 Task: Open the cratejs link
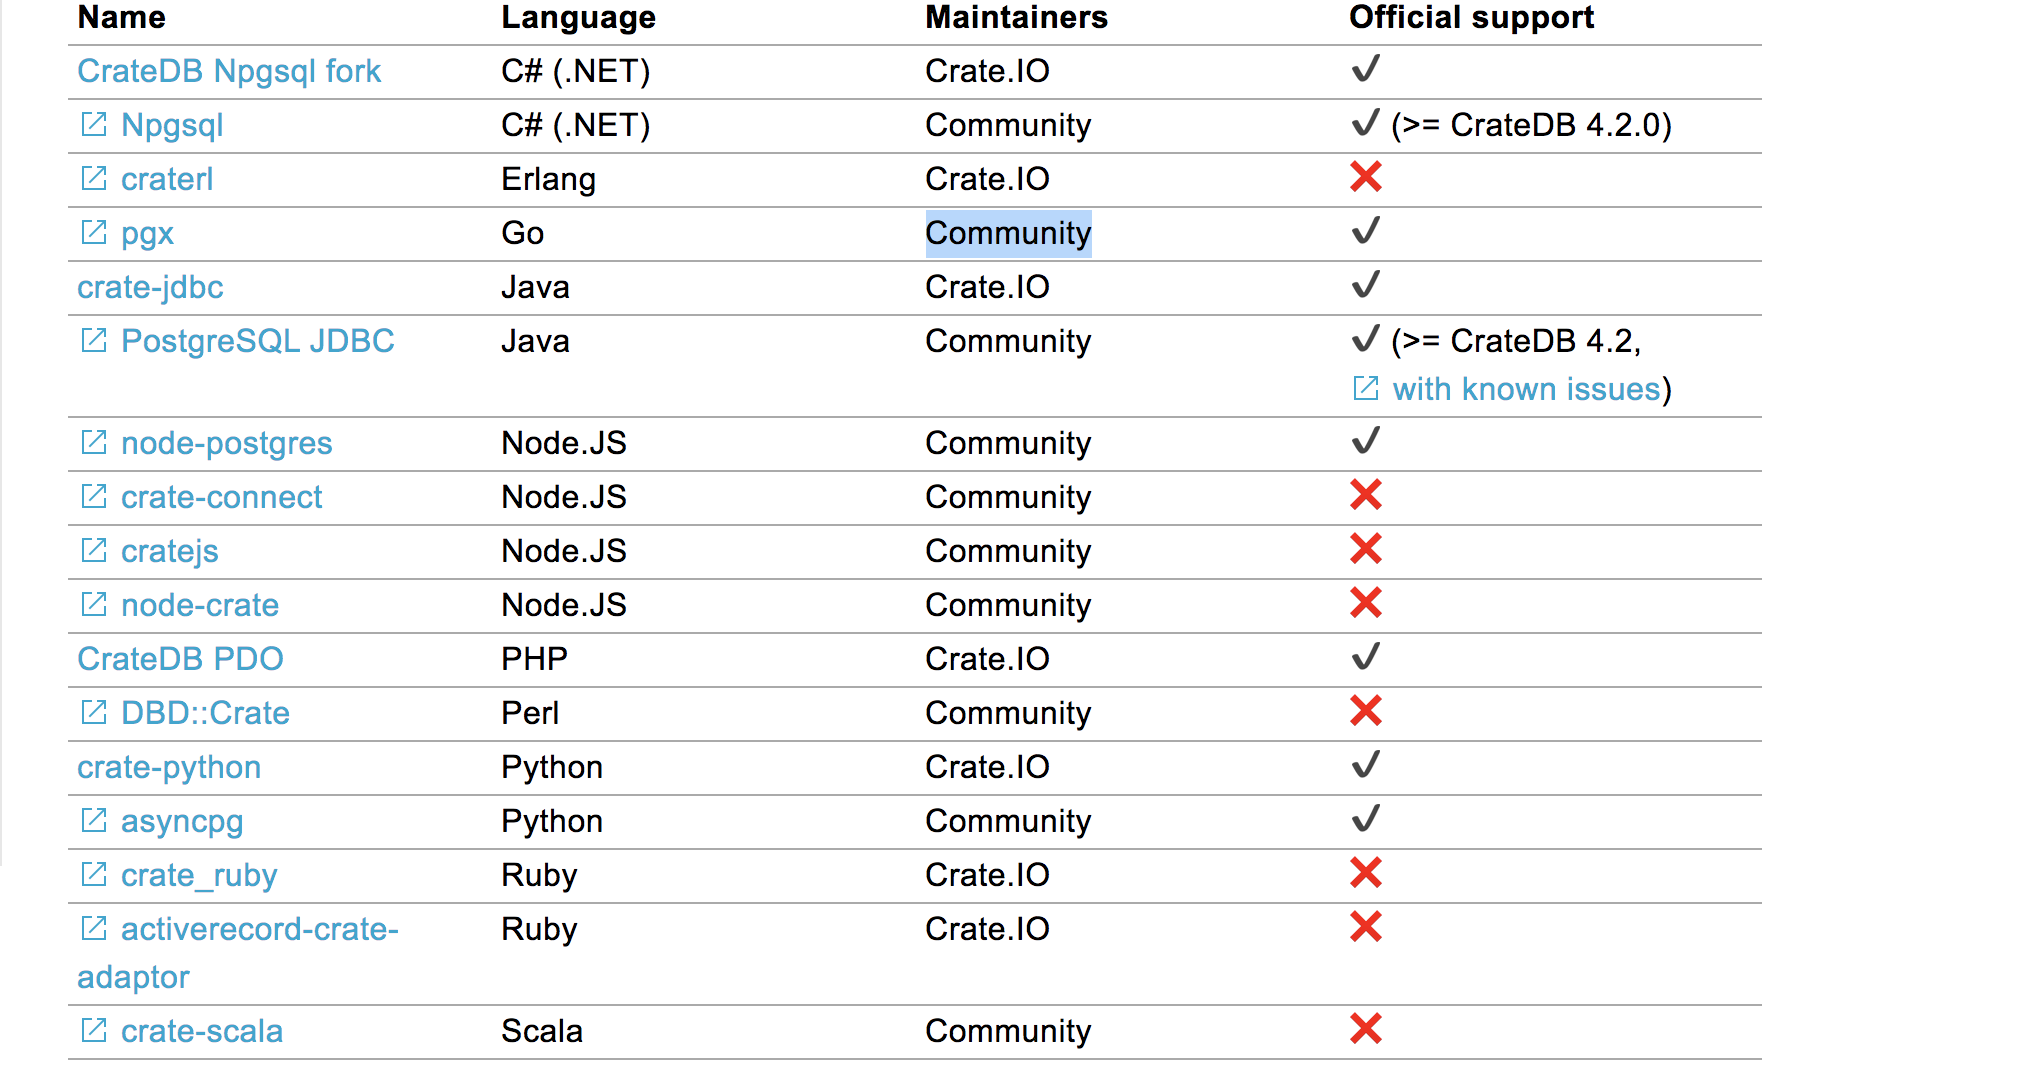(170, 552)
